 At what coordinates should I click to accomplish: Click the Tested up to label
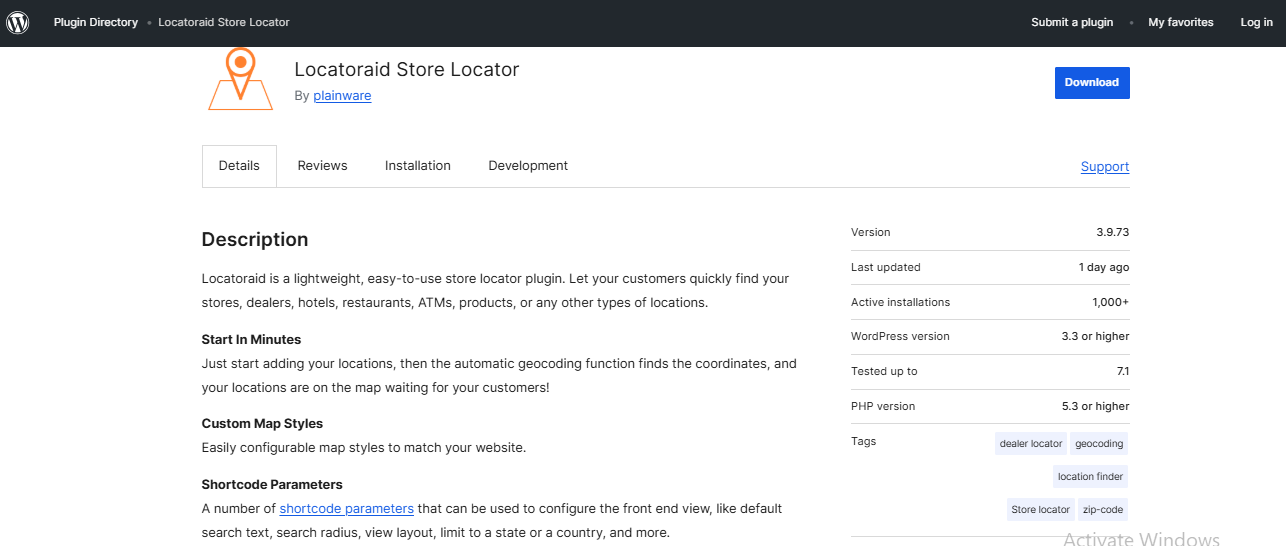[x=884, y=372]
